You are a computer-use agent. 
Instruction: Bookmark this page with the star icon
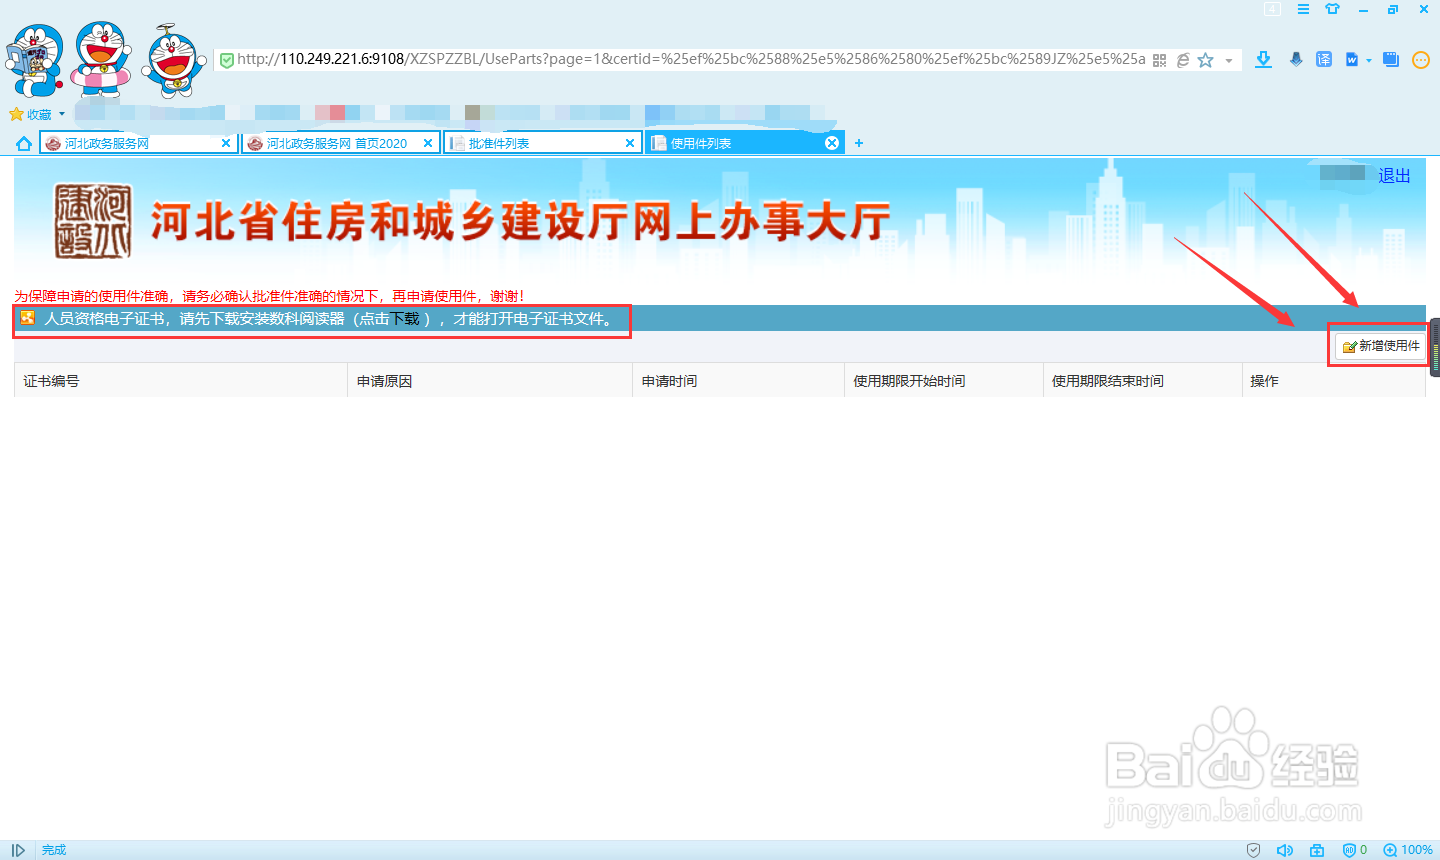point(1207,59)
